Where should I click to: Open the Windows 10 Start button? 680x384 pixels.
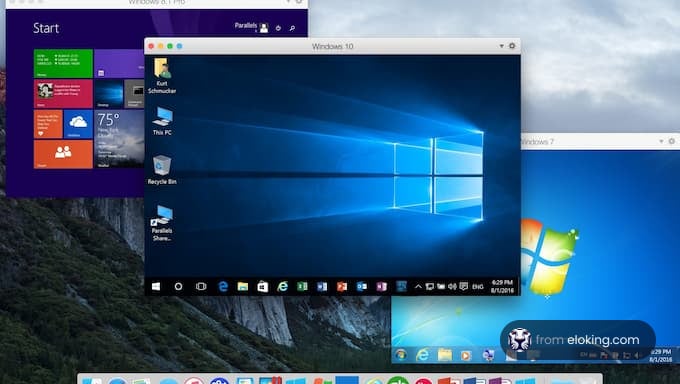click(156, 286)
